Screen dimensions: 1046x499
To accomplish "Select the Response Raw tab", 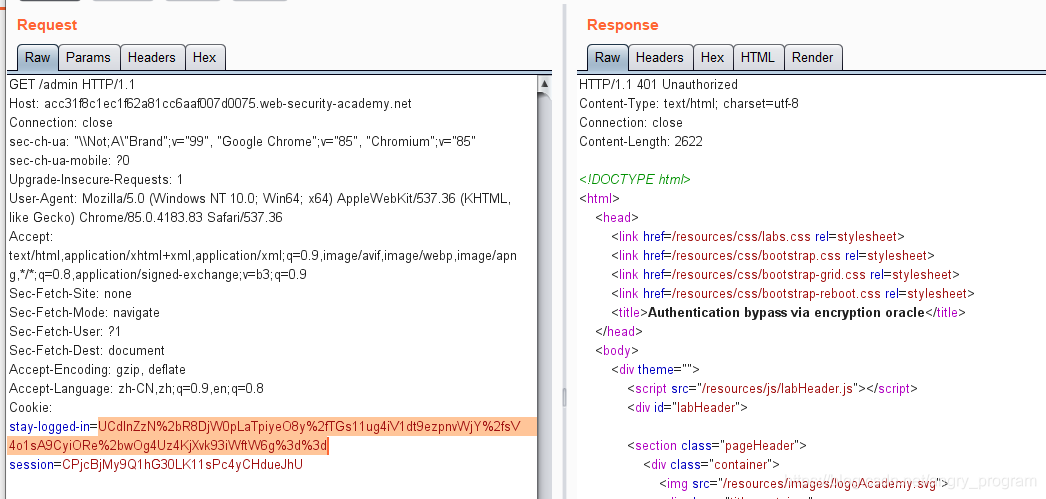I will 607,57.
